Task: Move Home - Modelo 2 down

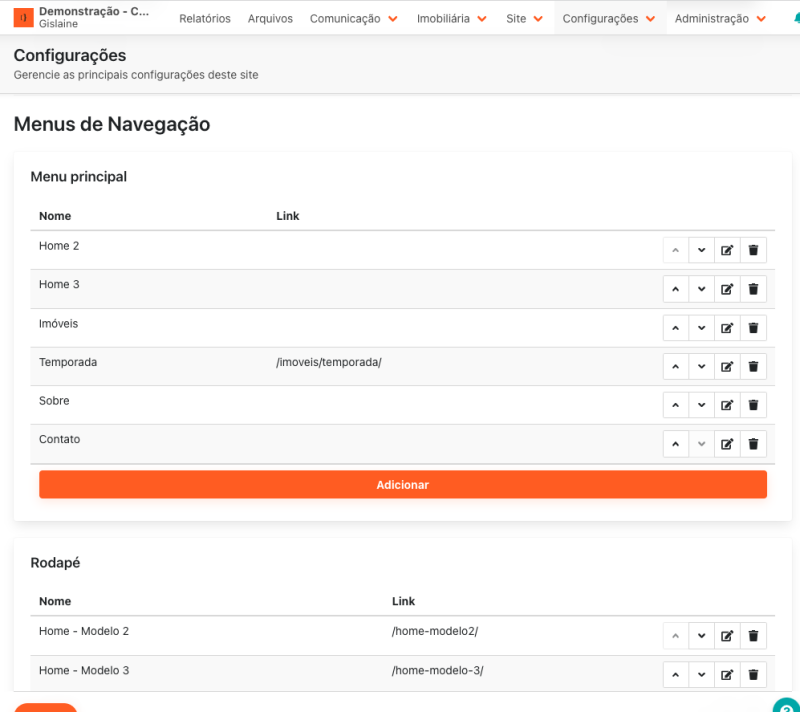Action: point(701,636)
